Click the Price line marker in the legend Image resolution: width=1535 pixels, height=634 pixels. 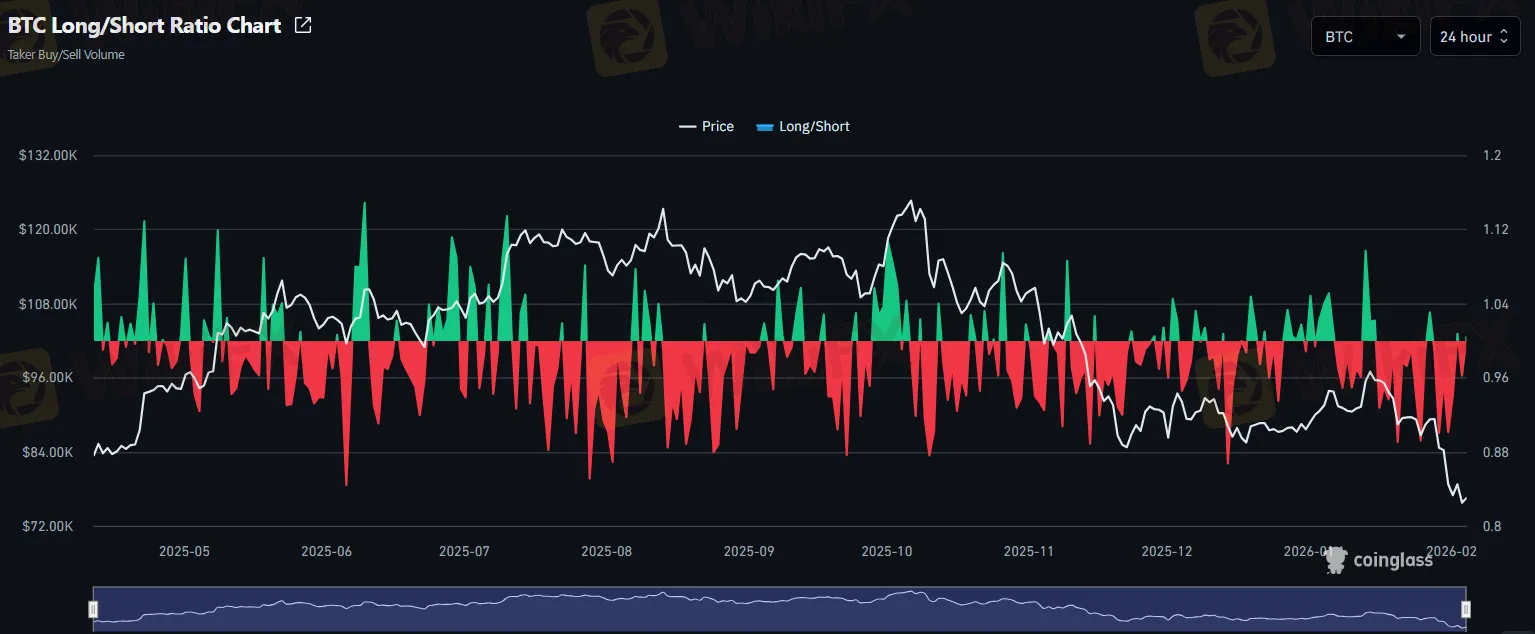point(686,126)
